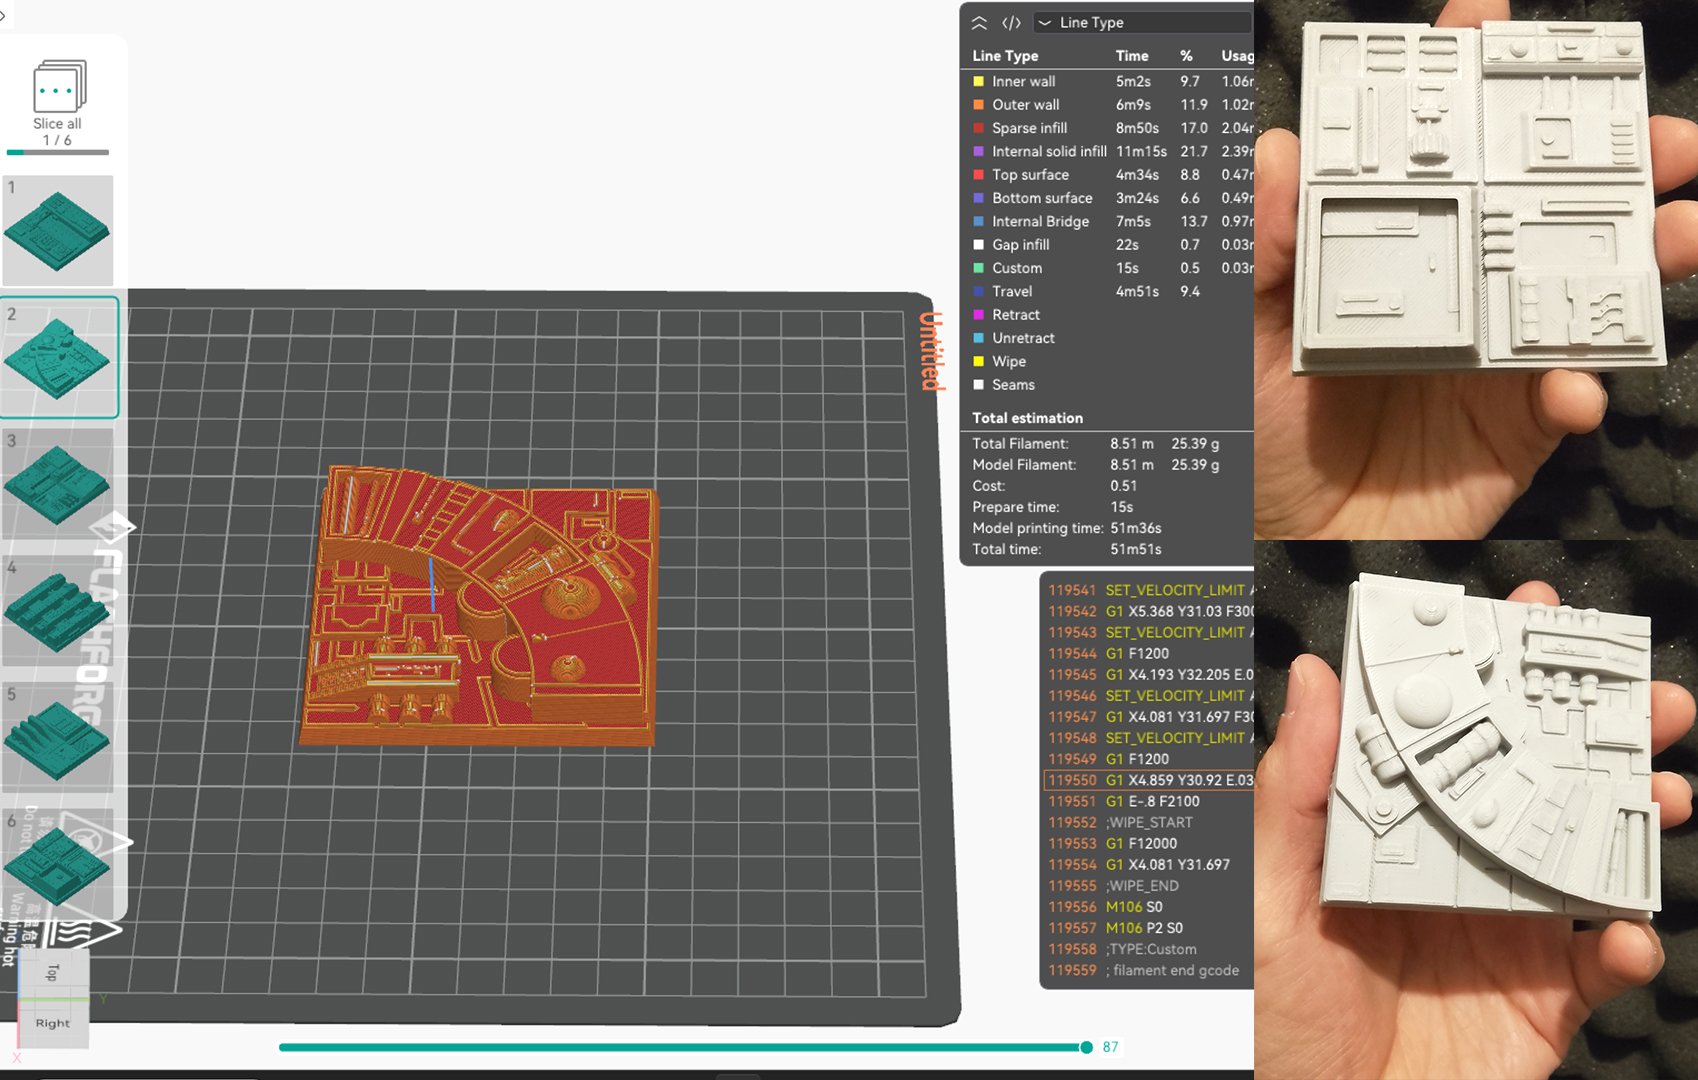This screenshot has height=1080, width=1698.
Task: Click the Total estimation heading
Action: pyautogui.click(x=1028, y=418)
